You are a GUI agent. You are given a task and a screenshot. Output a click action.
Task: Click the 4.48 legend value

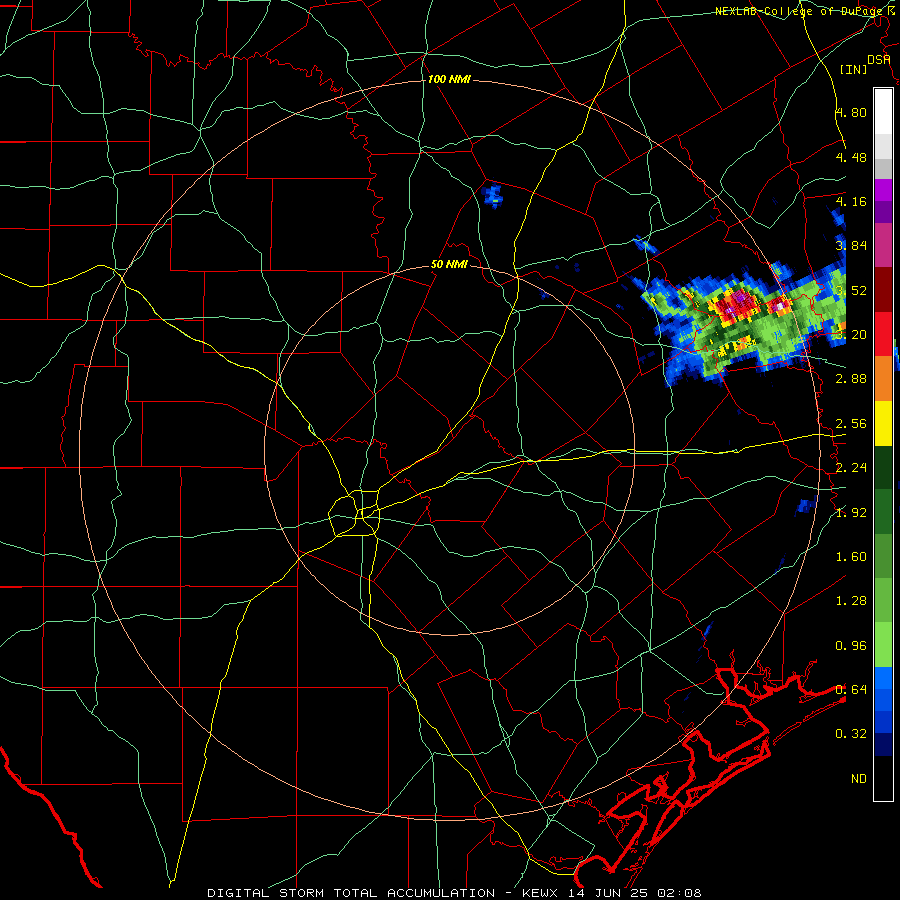click(851, 157)
